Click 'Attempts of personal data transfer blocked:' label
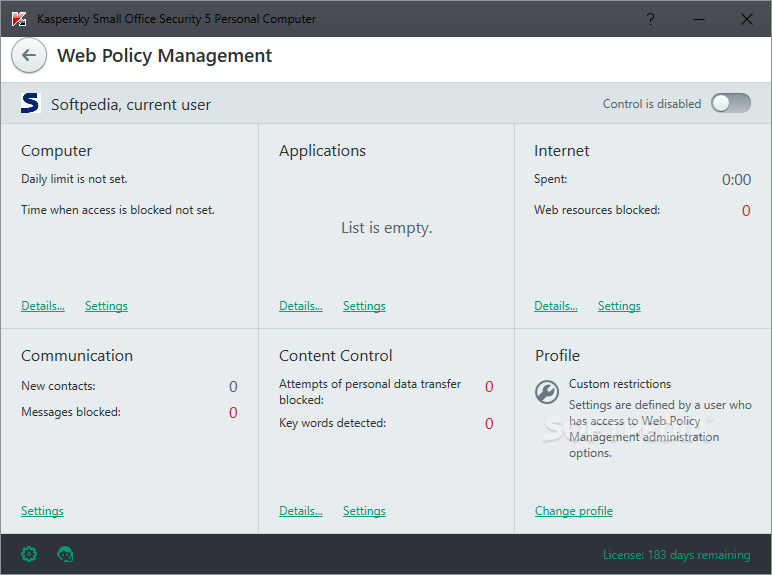The width and height of the screenshot is (772, 575). [370, 392]
